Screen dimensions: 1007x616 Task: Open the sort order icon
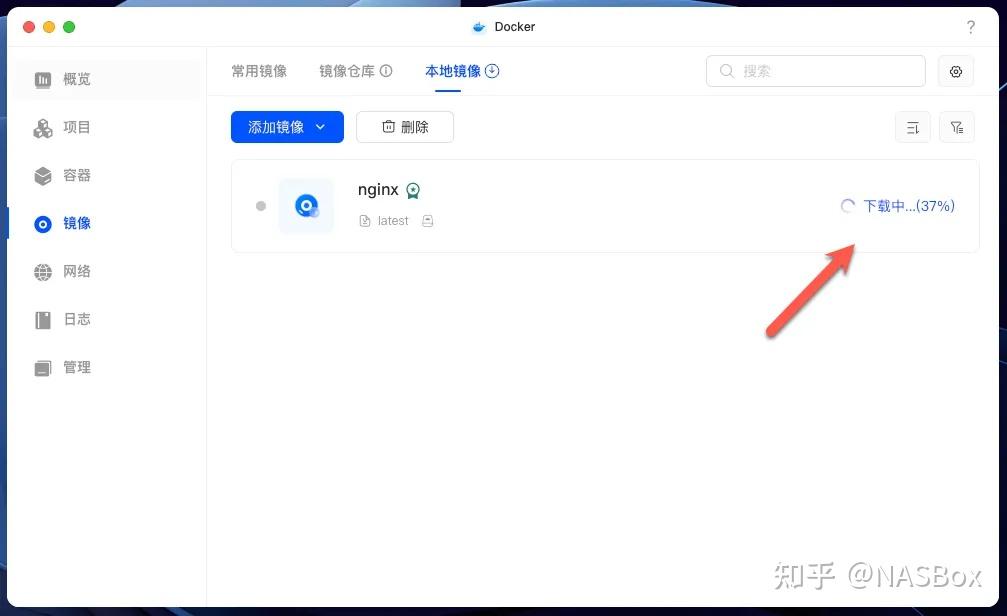[912, 127]
